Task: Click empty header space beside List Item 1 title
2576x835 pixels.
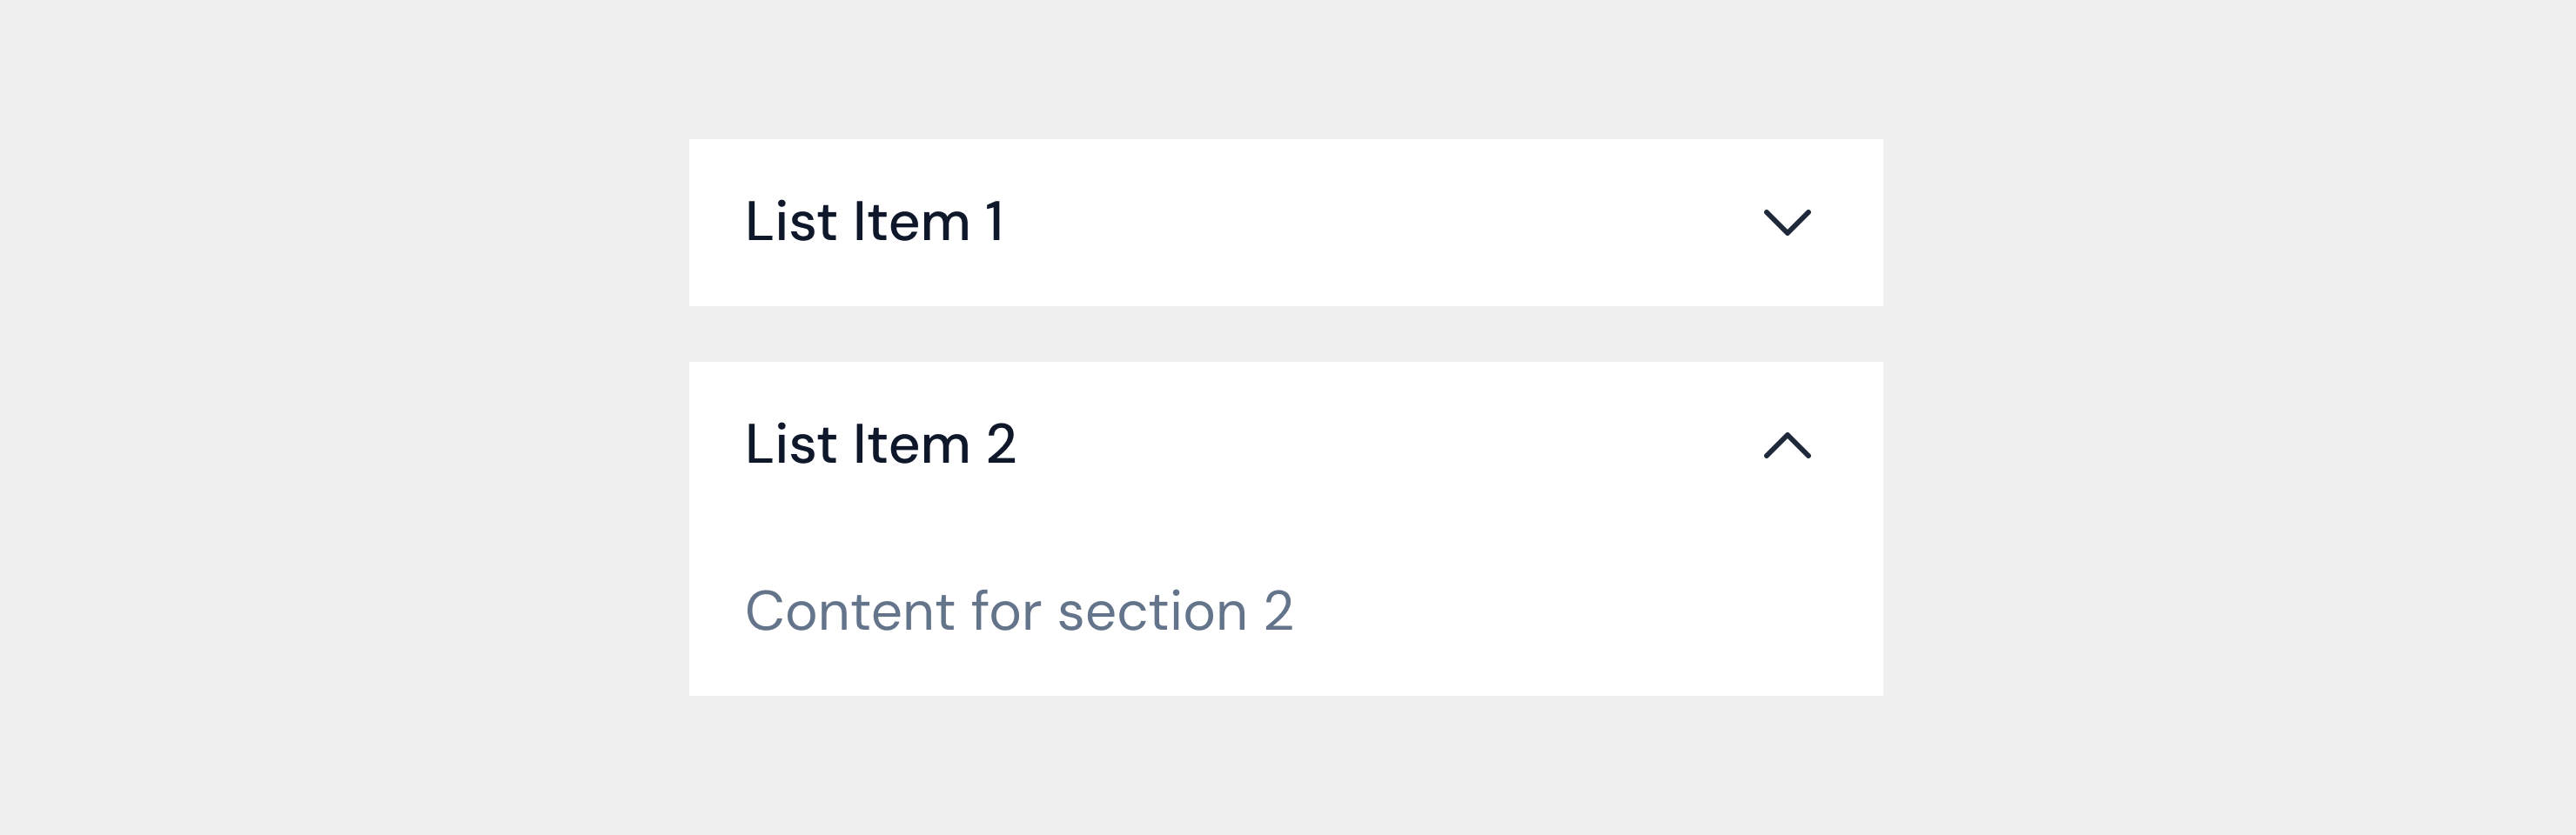Action: [1380, 222]
